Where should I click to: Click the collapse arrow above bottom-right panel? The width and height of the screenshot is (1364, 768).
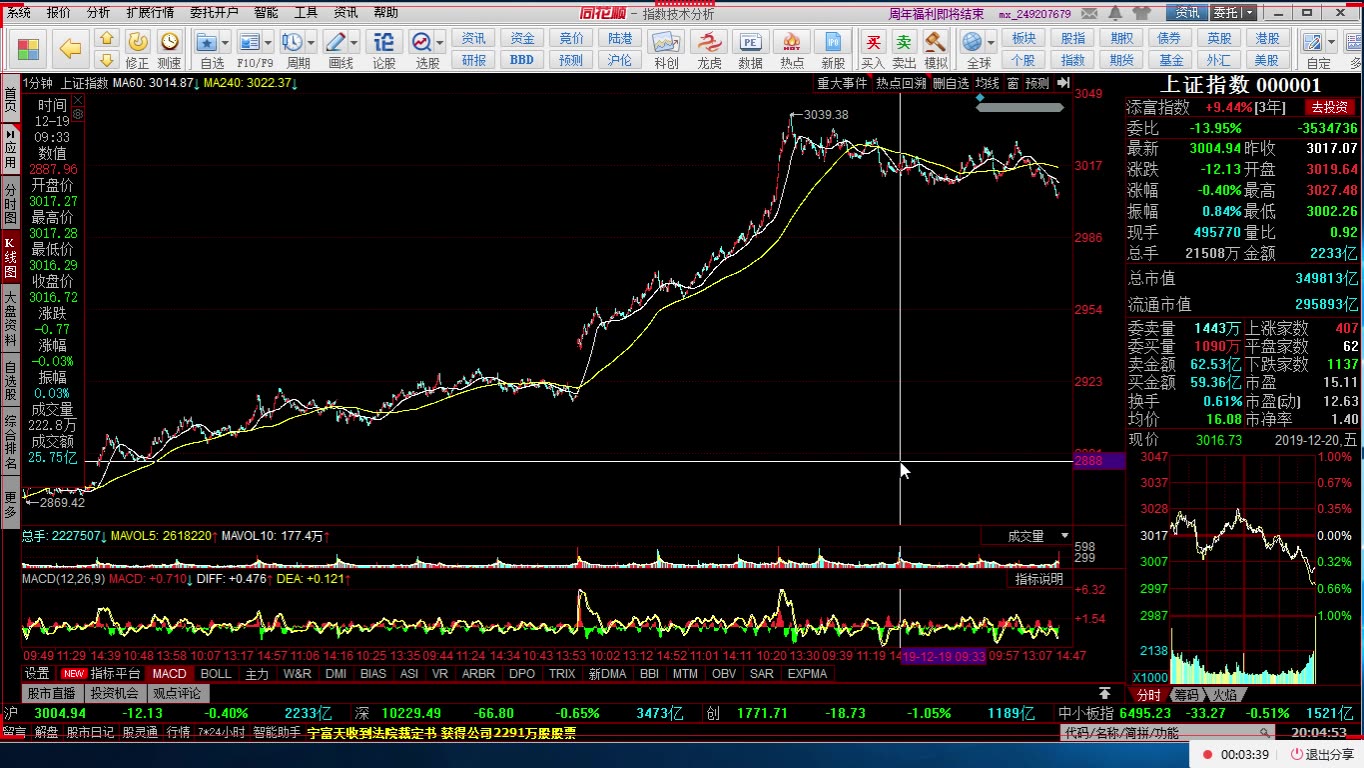(1104, 693)
